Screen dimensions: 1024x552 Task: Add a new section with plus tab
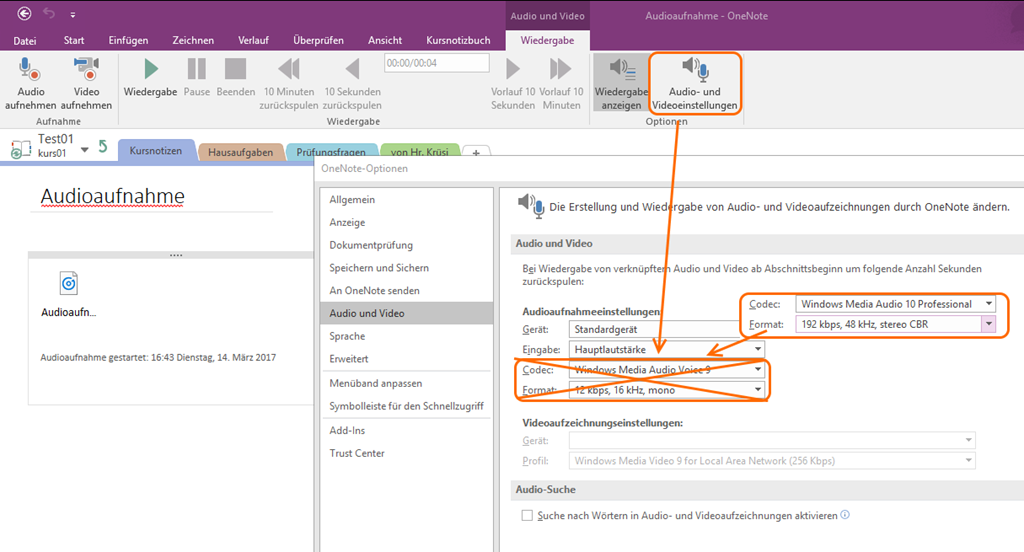pyautogui.click(x=477, y=152)
